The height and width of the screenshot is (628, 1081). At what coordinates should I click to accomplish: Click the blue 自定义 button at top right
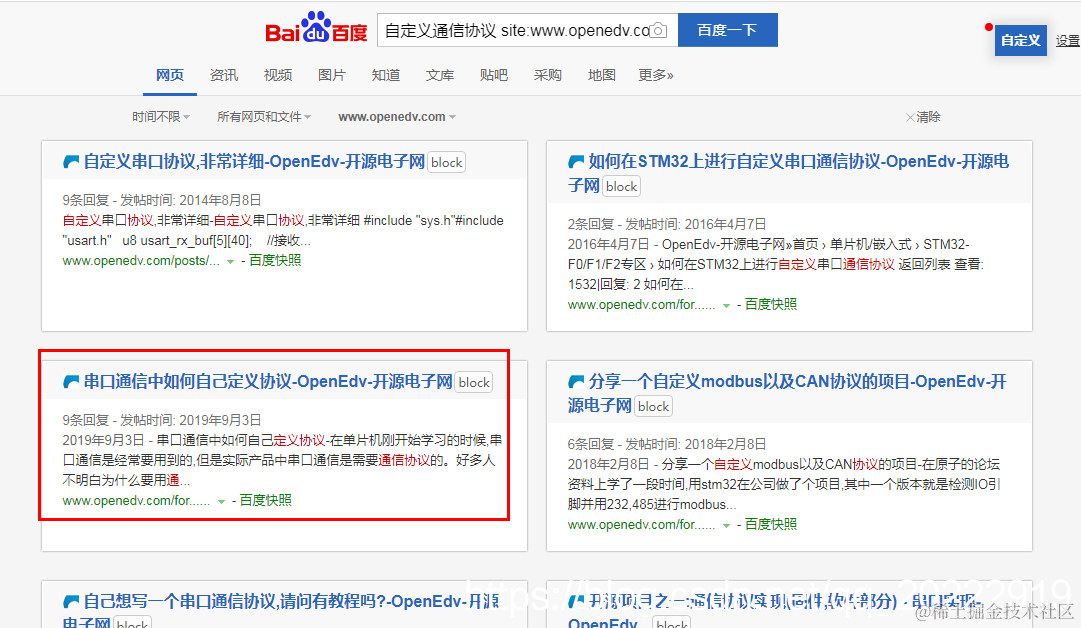(1020, 41)
